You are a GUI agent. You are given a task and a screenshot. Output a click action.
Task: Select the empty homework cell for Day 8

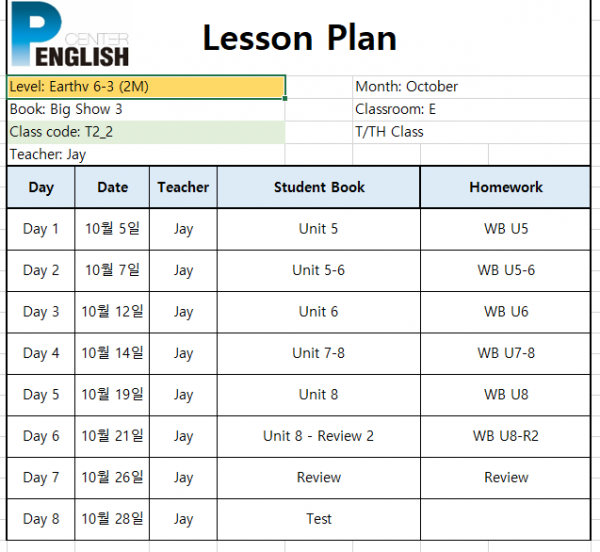click(x=505, y=519)
